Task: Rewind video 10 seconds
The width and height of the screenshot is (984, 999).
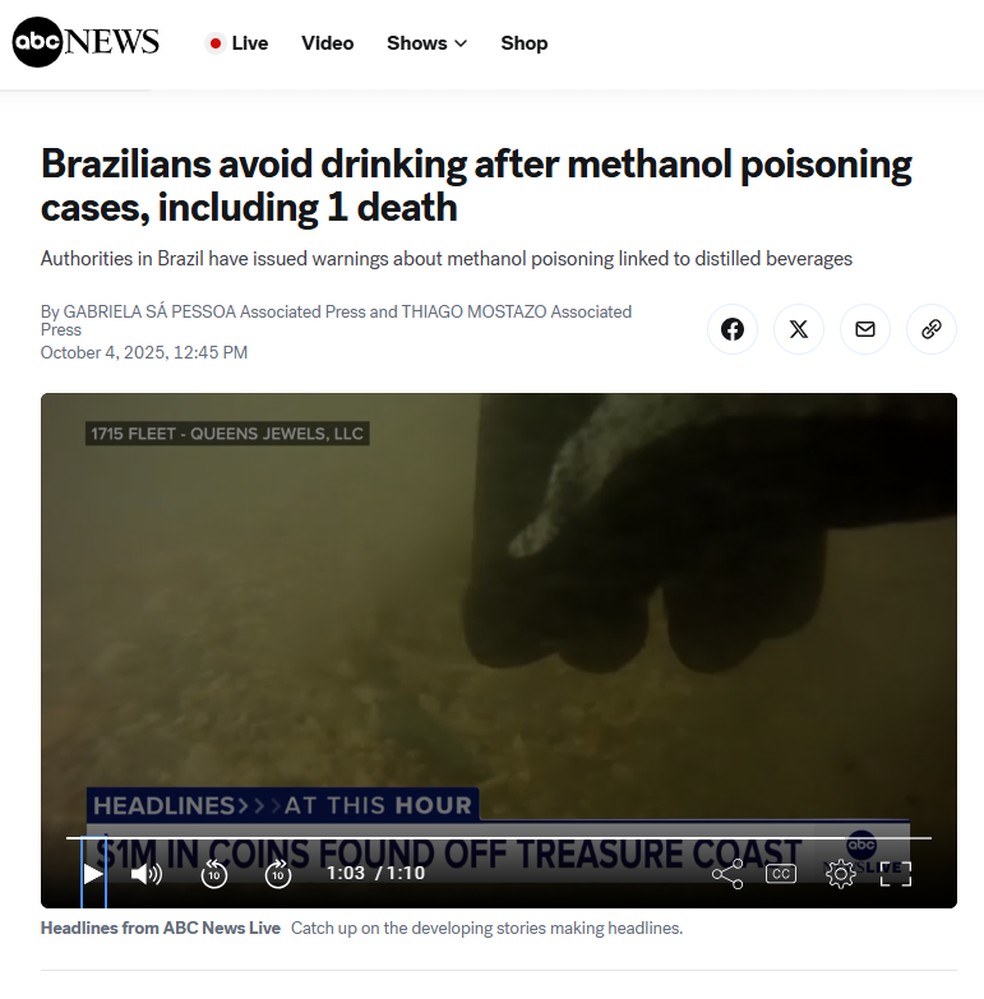Action: 213,873
